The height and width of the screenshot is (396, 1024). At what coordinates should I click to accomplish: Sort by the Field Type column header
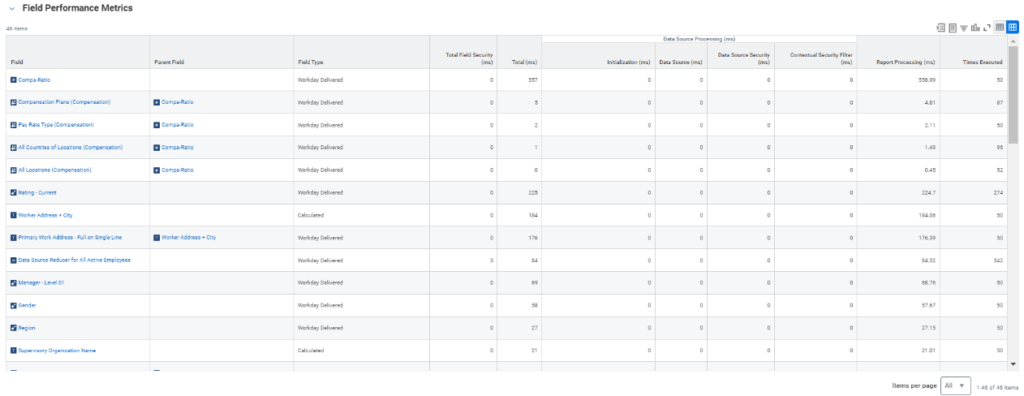click(x=310, y=63)
